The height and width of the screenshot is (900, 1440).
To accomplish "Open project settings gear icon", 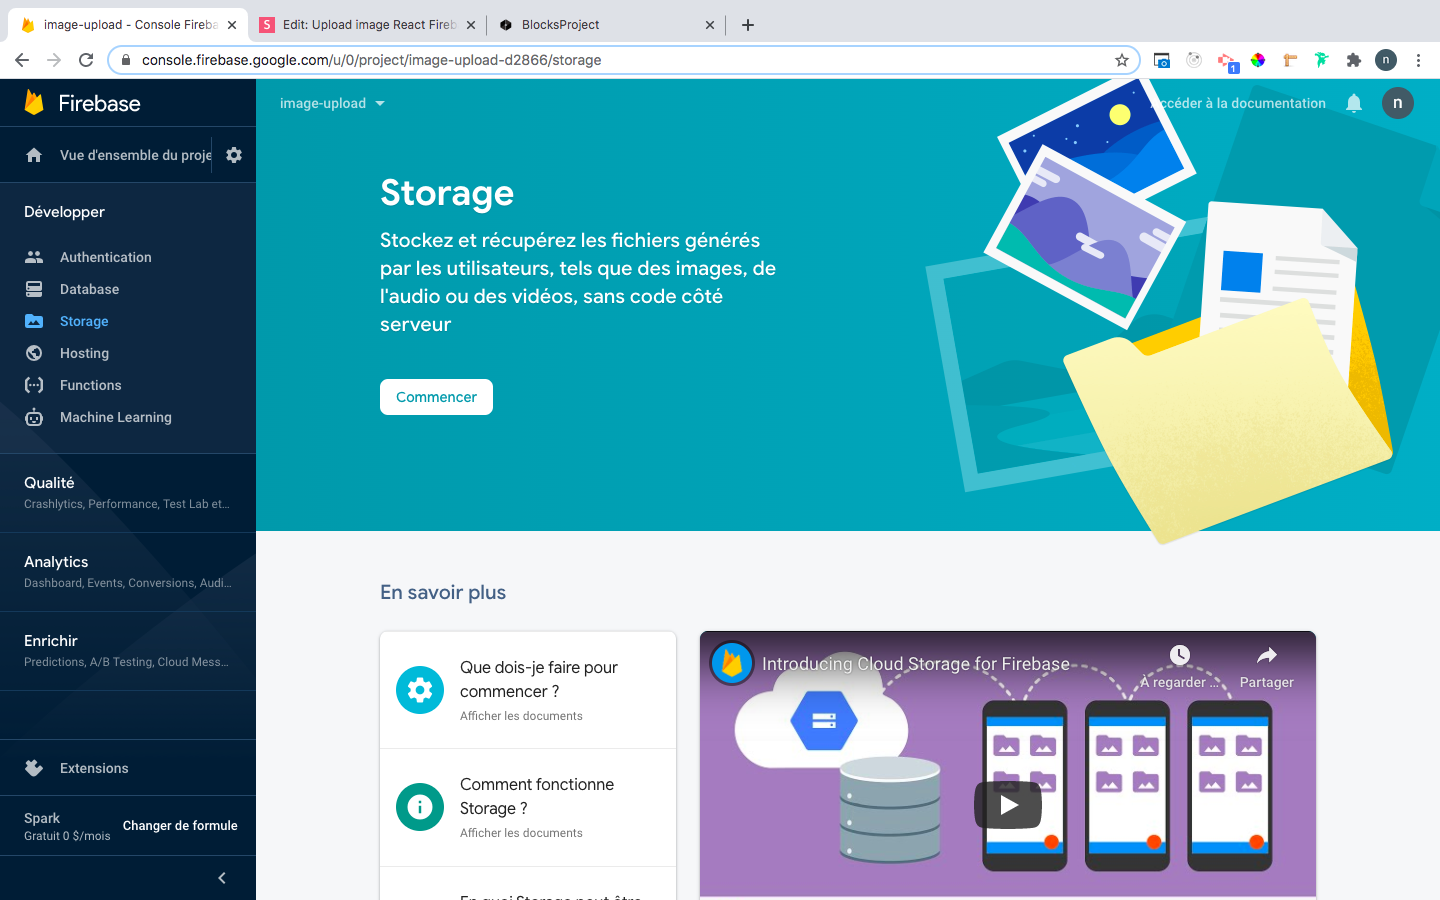I will 234,155.
